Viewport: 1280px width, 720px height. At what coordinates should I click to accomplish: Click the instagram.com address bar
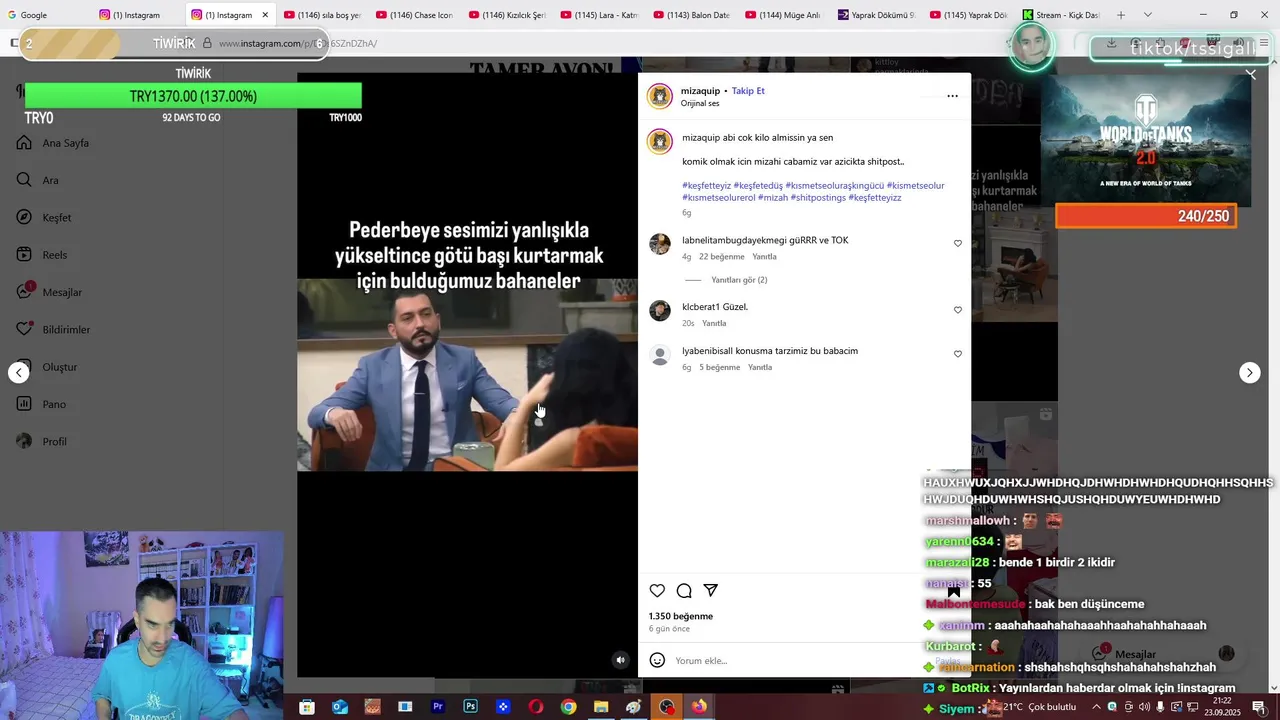click(x=600, y=43)
